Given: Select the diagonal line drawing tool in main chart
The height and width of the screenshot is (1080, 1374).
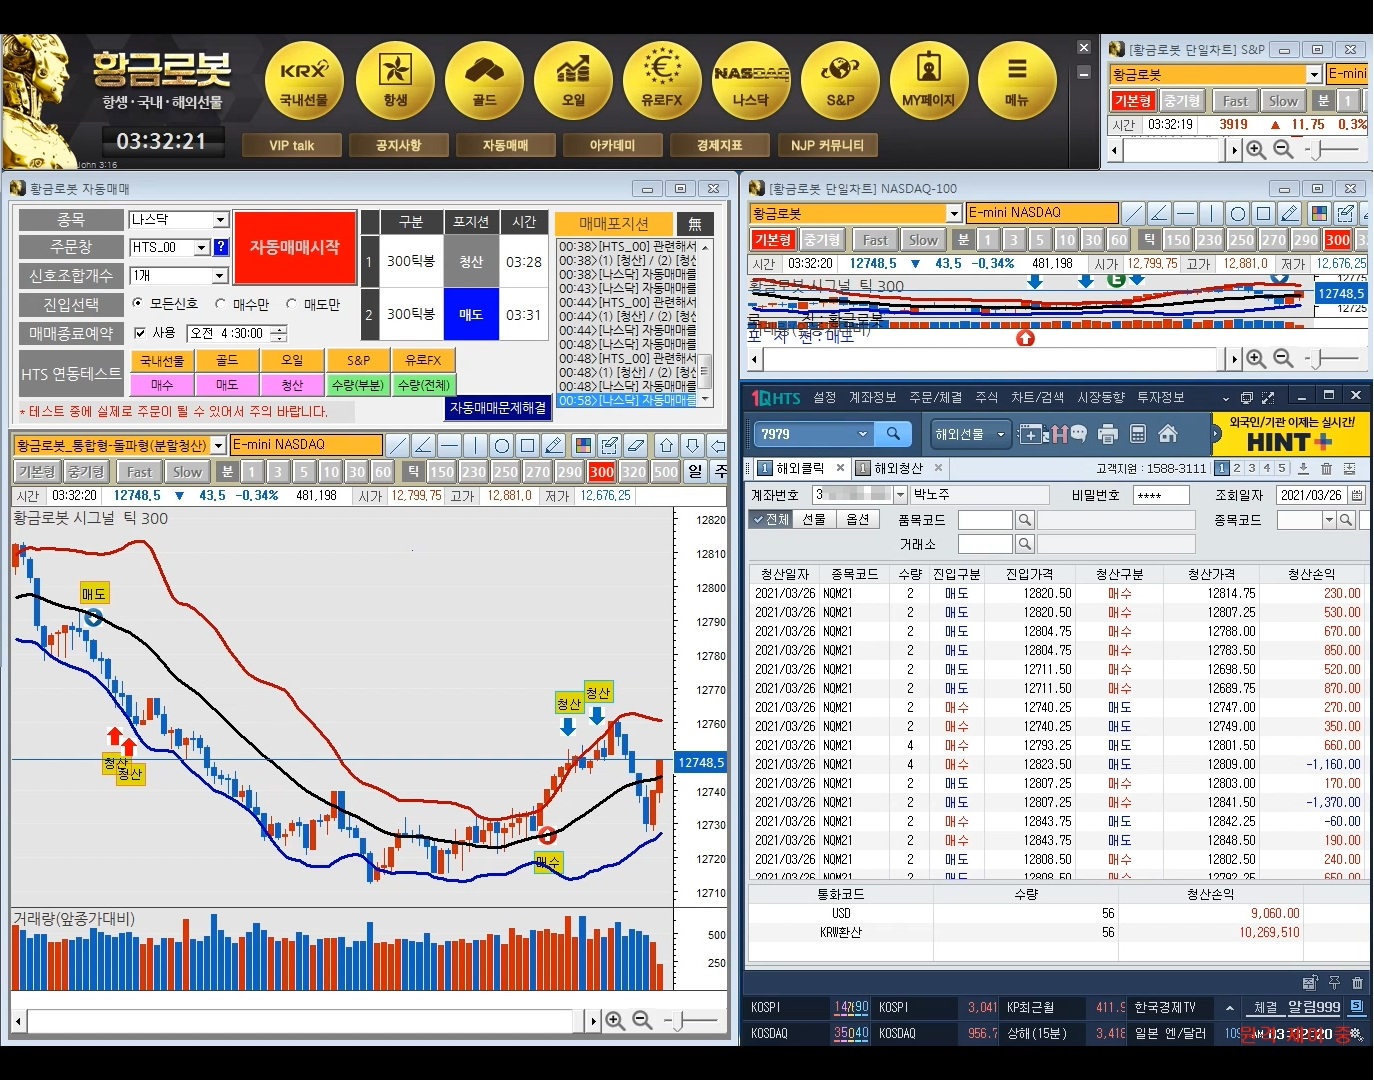Looking at the screenshot, I should [x=397, y=445].
